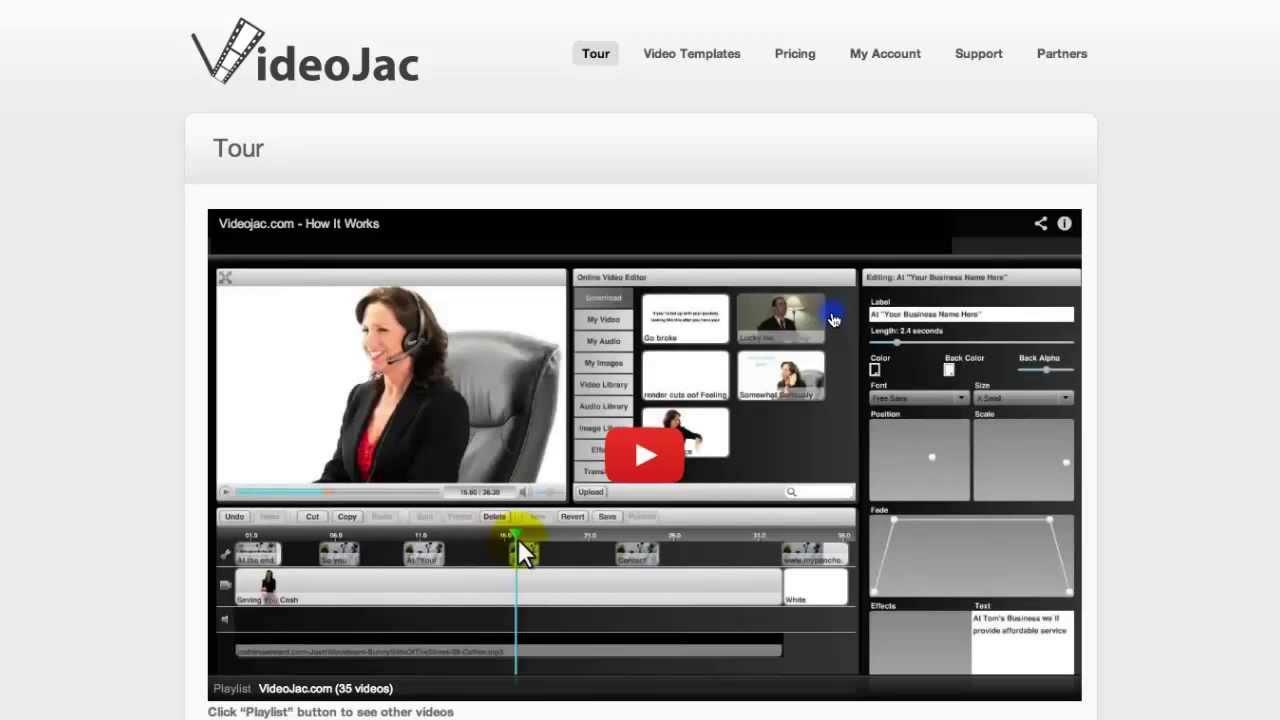Click the Back Color swatch

[x=949, y=370]
